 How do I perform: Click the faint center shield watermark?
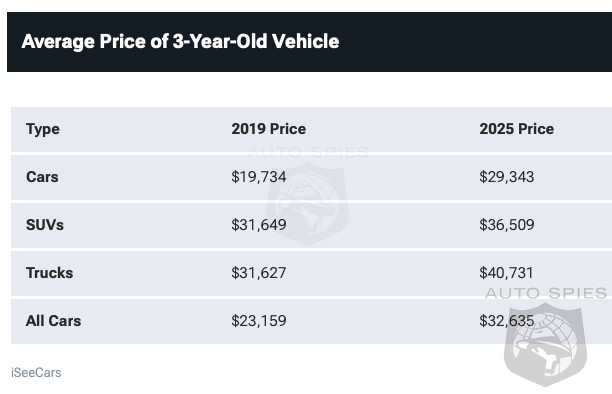(x=308, y=204)
